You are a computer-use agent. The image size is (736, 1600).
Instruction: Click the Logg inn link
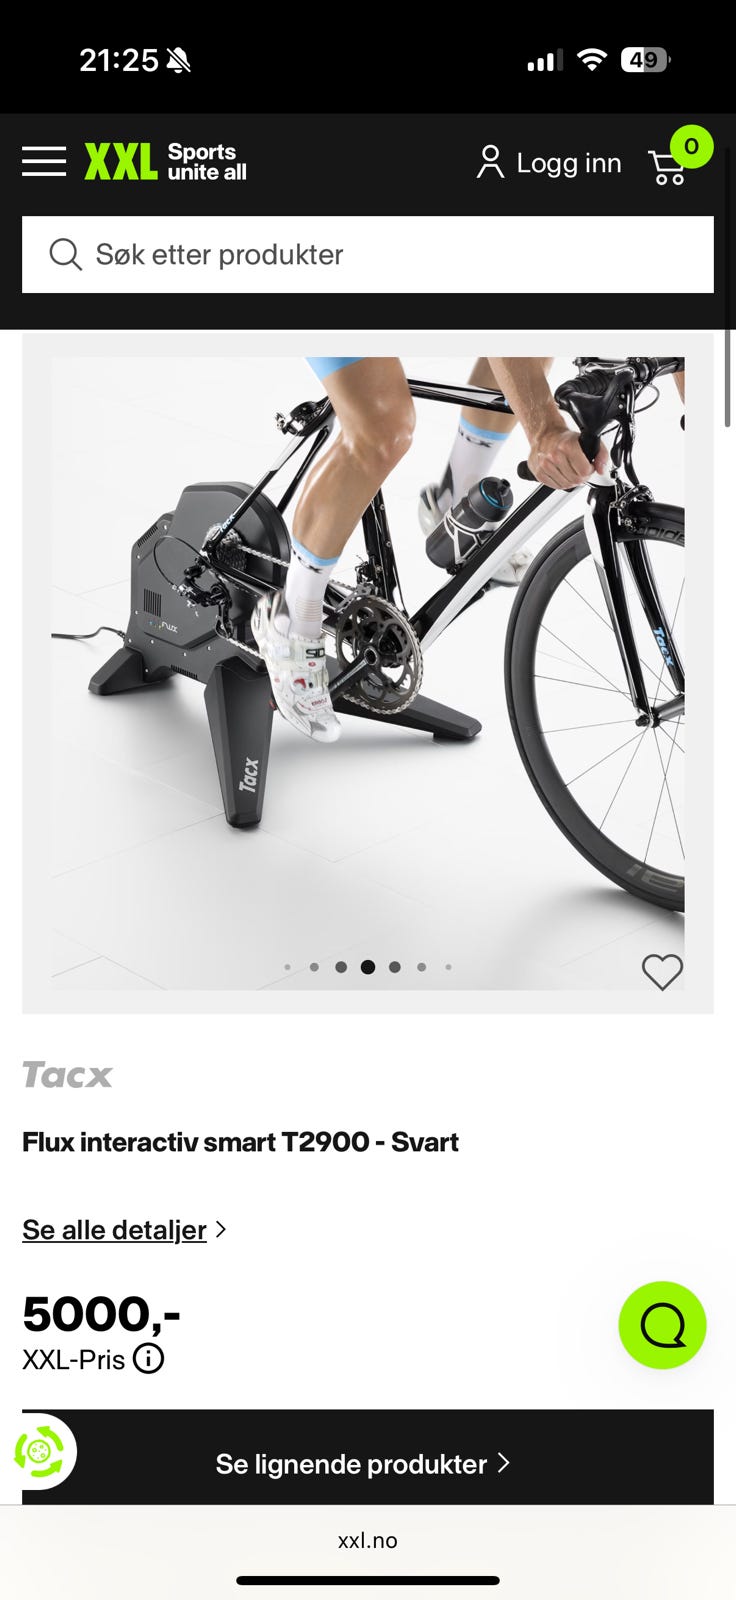[569, 163]
